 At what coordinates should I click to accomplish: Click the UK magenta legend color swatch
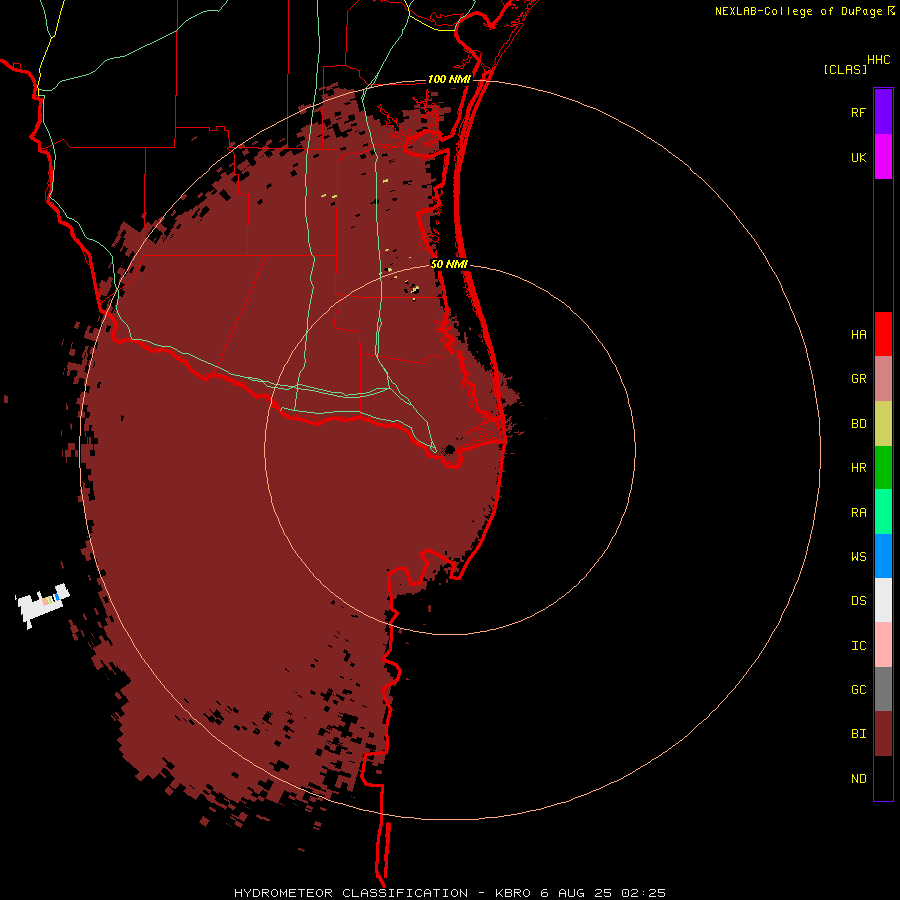(883, 157)
